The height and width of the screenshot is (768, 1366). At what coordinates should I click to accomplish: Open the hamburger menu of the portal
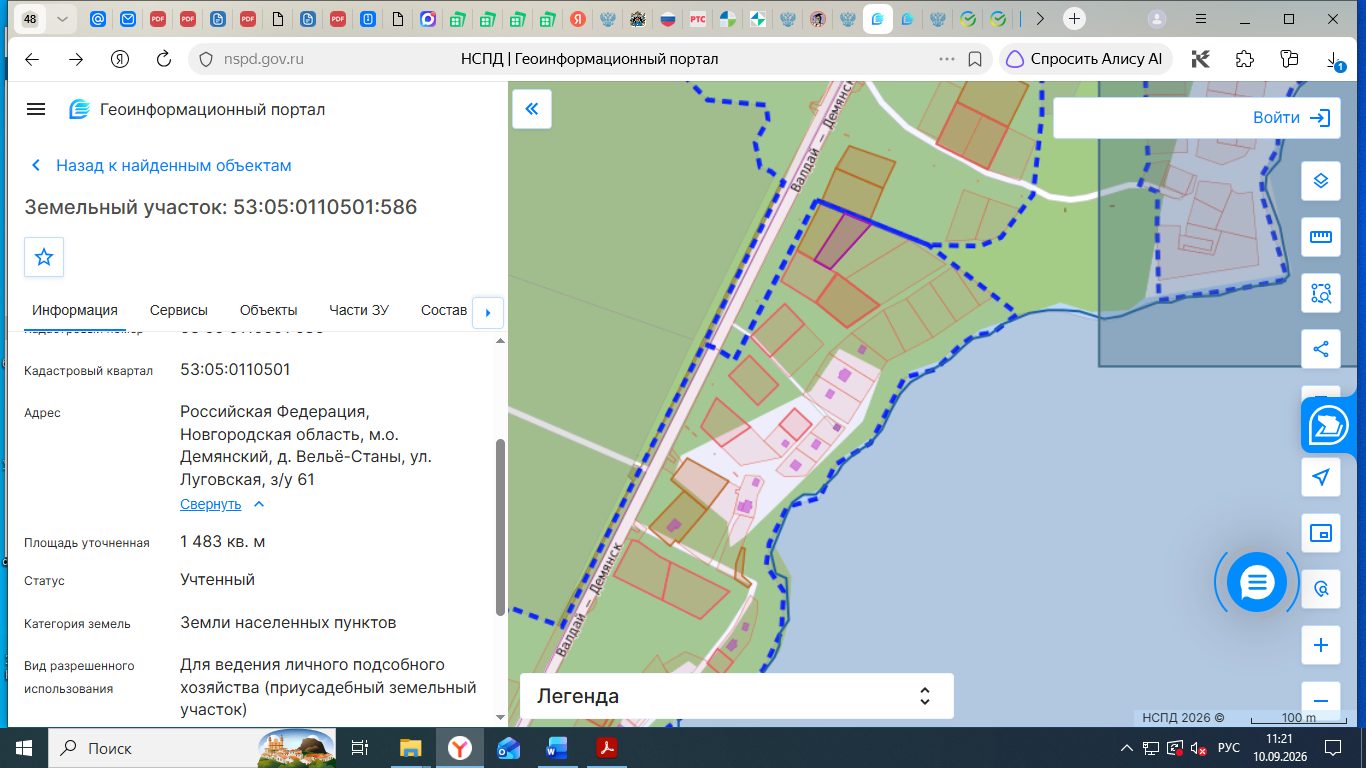36,109
